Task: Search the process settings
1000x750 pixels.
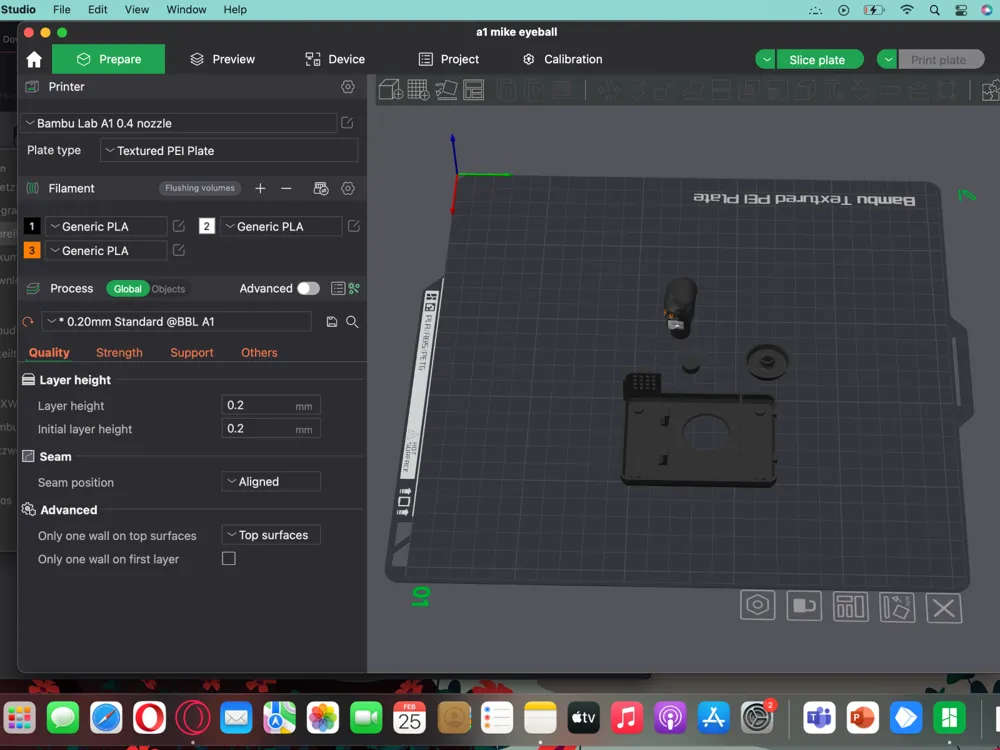Action: coord(352,321)
